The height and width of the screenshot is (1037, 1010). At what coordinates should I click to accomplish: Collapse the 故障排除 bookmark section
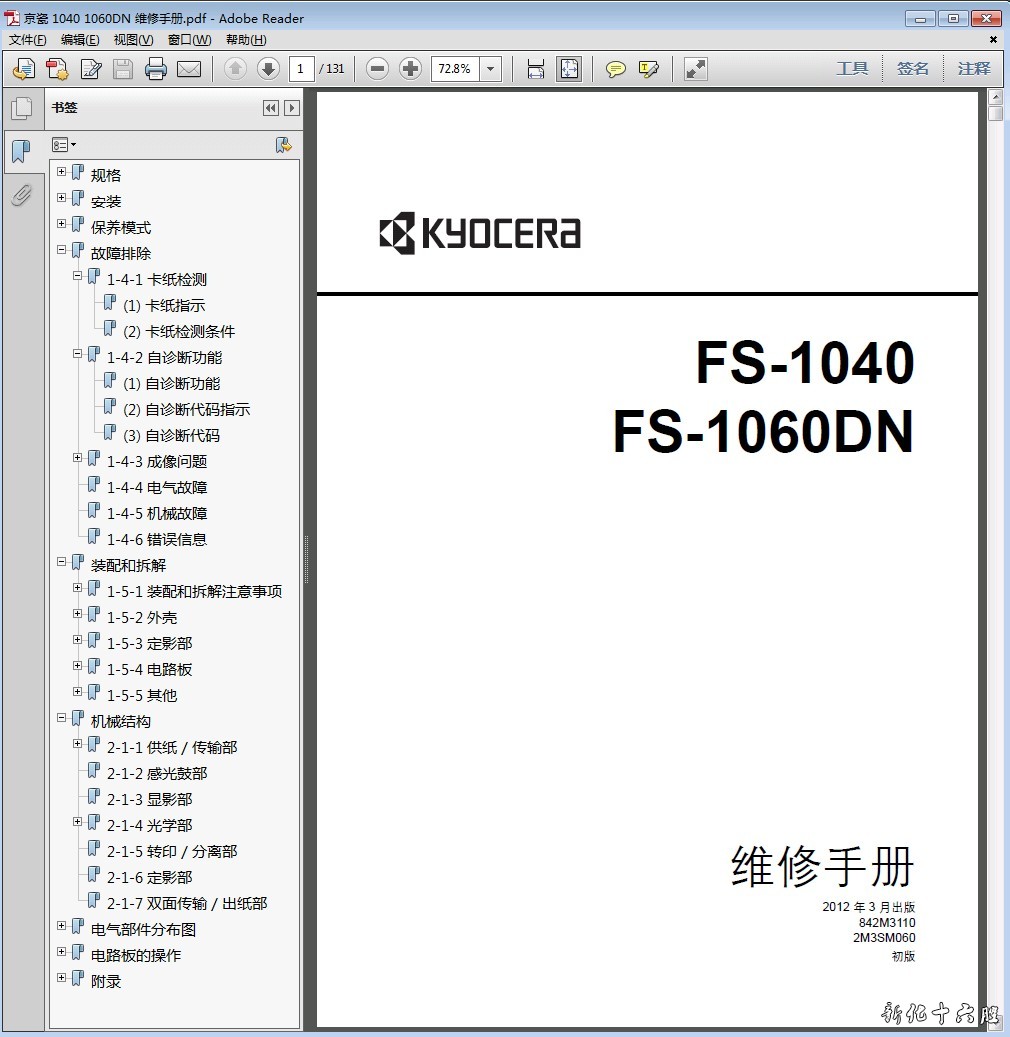coord(62,250)
